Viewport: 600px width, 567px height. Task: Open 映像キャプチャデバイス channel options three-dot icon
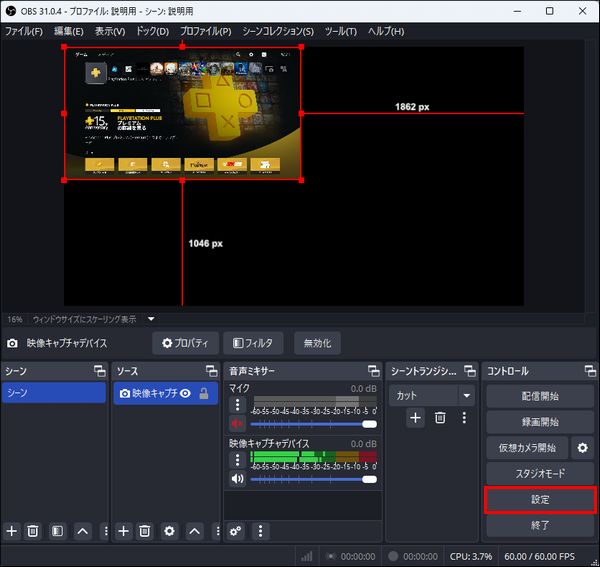238,460
